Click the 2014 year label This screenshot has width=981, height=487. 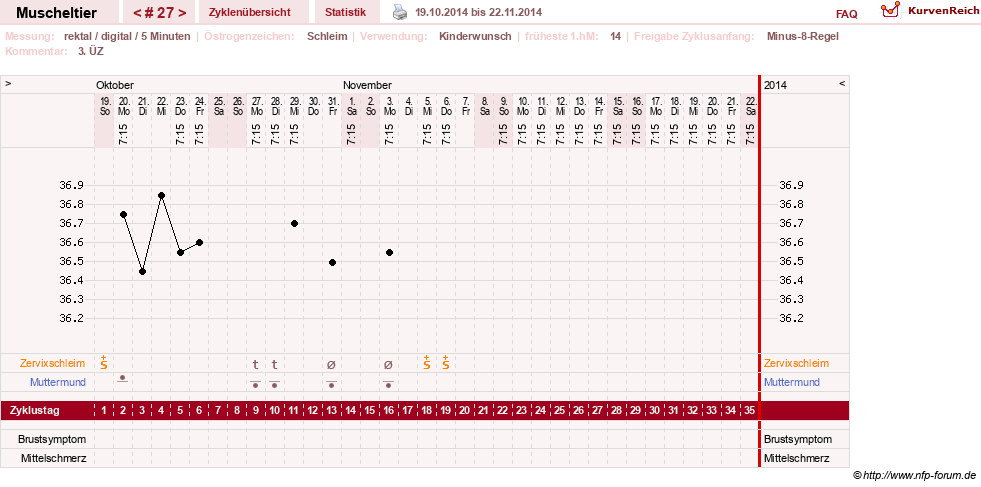tap(775, 85)
